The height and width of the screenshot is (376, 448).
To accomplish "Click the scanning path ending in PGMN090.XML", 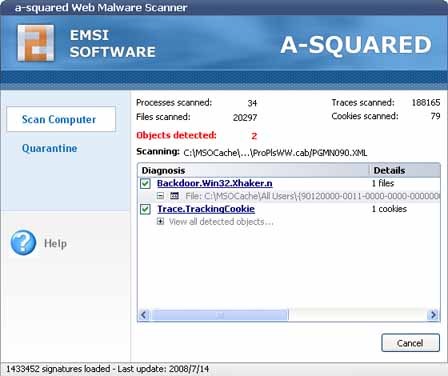I will pyautogui.click(x=275, y=153).
